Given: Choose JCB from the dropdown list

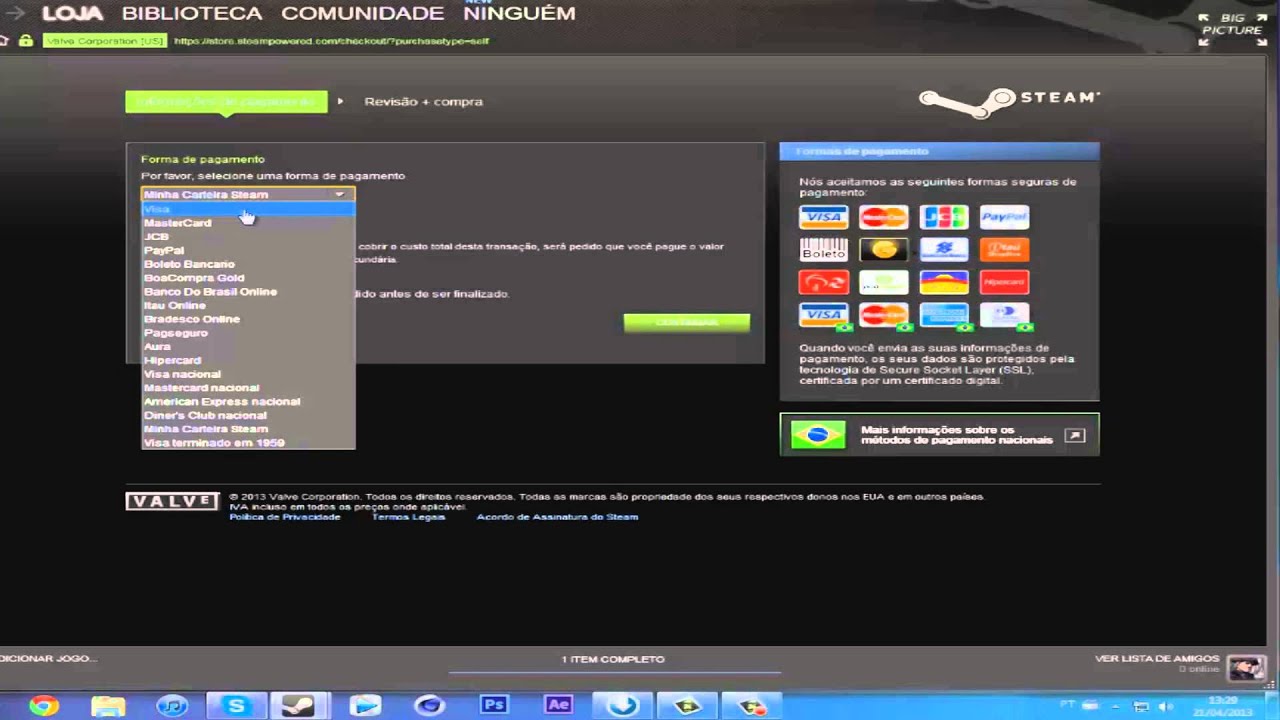Looking at the screenshot, I should click(x=248, y=237).
